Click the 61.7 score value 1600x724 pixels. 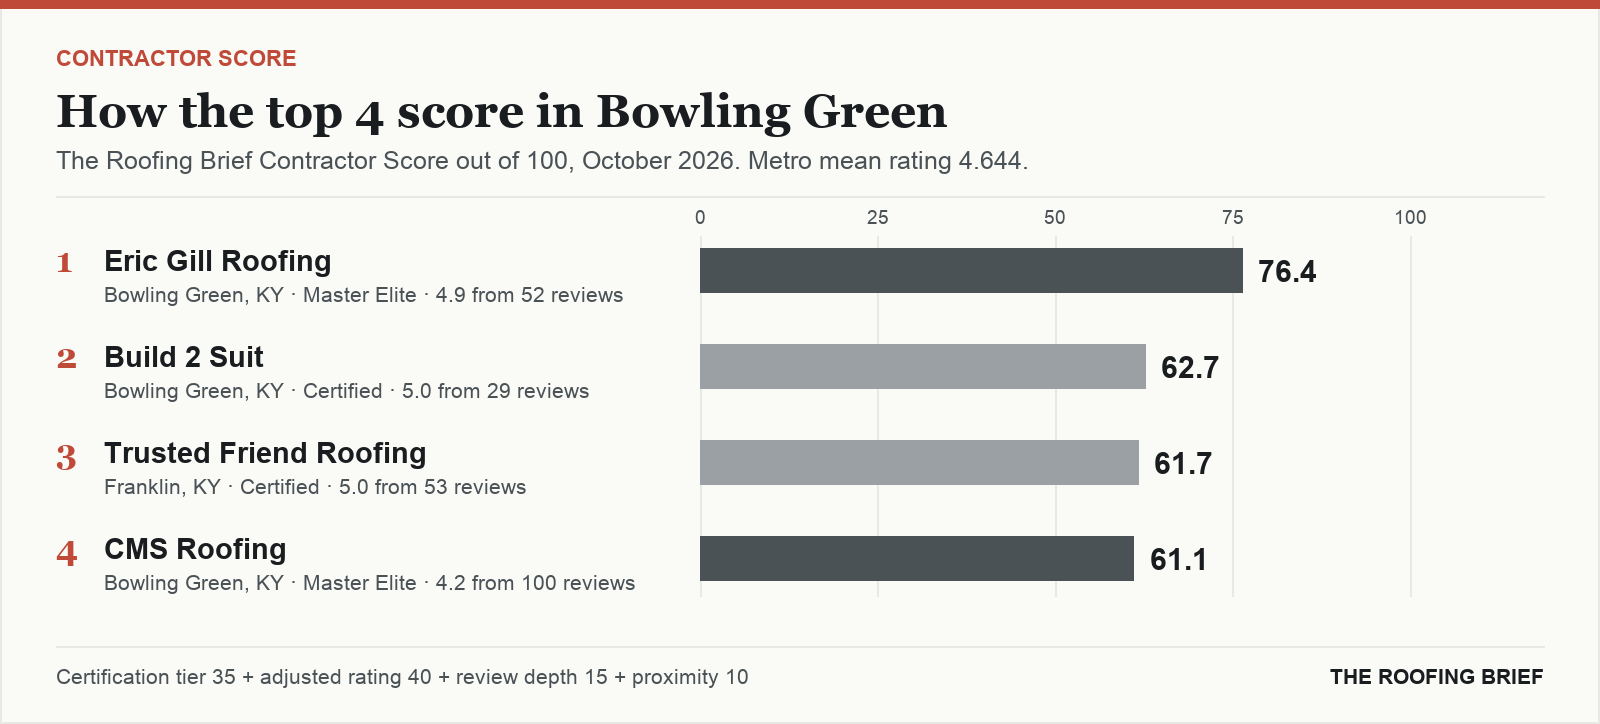pos(1183,464)
